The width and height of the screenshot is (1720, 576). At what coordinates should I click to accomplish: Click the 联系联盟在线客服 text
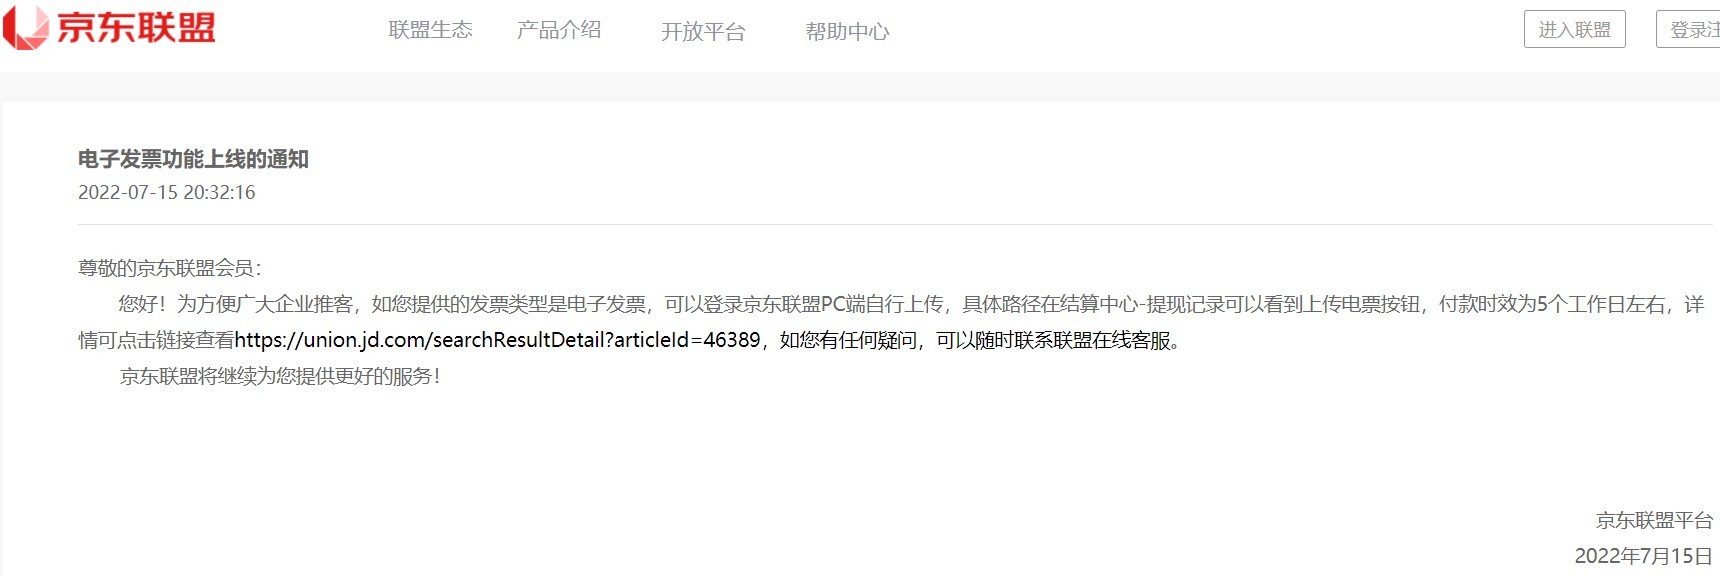point(1092,340)
